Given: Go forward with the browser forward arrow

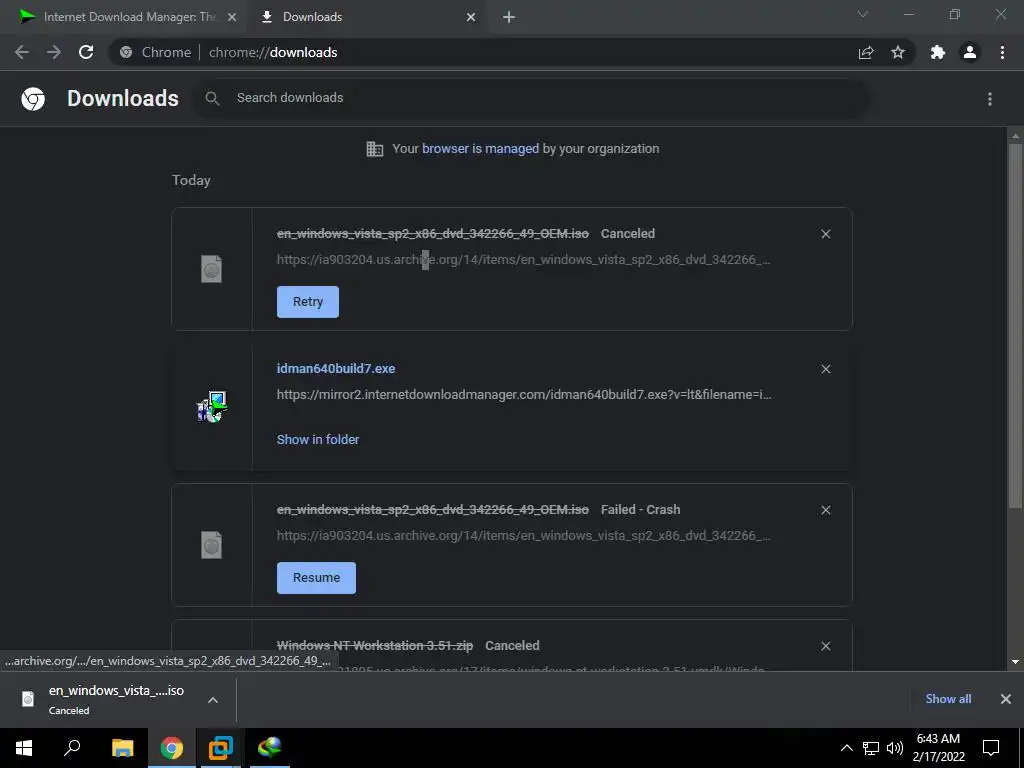Looking at the screenshot, I should [54, 52].
